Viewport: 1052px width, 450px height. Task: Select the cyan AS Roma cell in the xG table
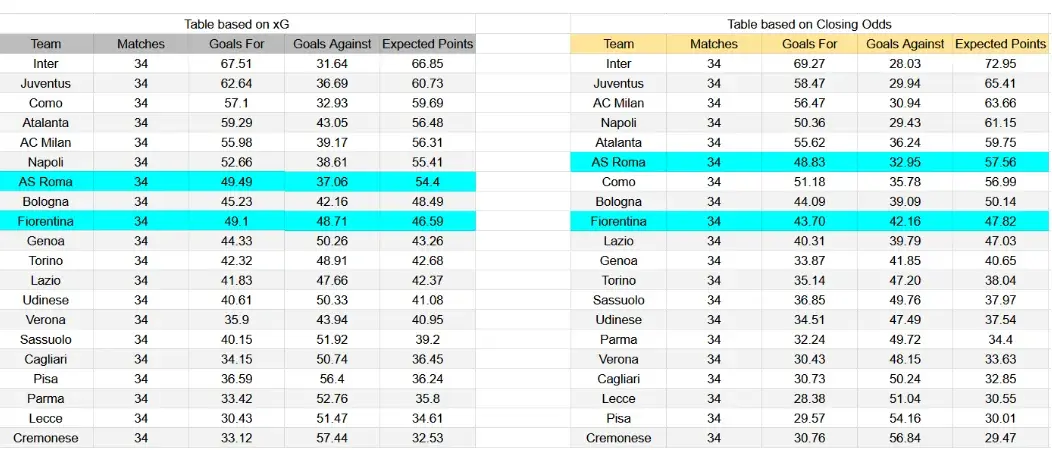click(x=46, y=182)
